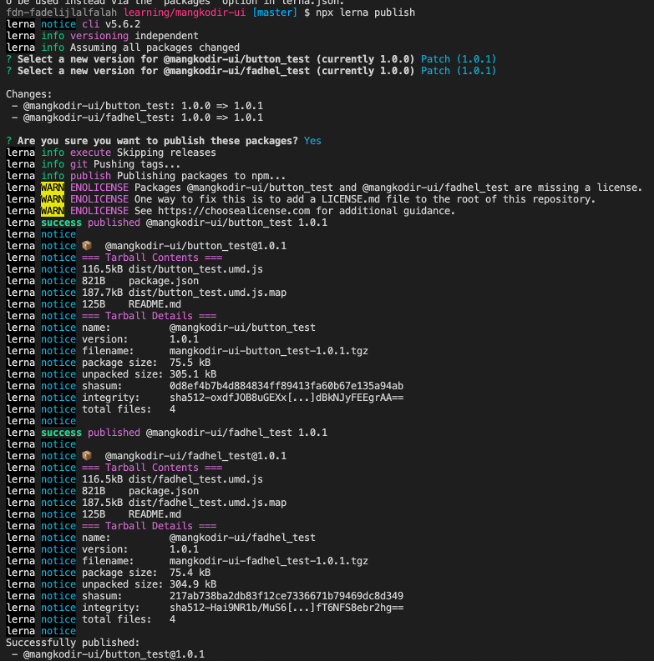Click name value '@mangkodir-ui/button_test' in Tarball Details
The width and height of the screenshot is (654, 662).
pyautogui.click(x=242, y=328)
